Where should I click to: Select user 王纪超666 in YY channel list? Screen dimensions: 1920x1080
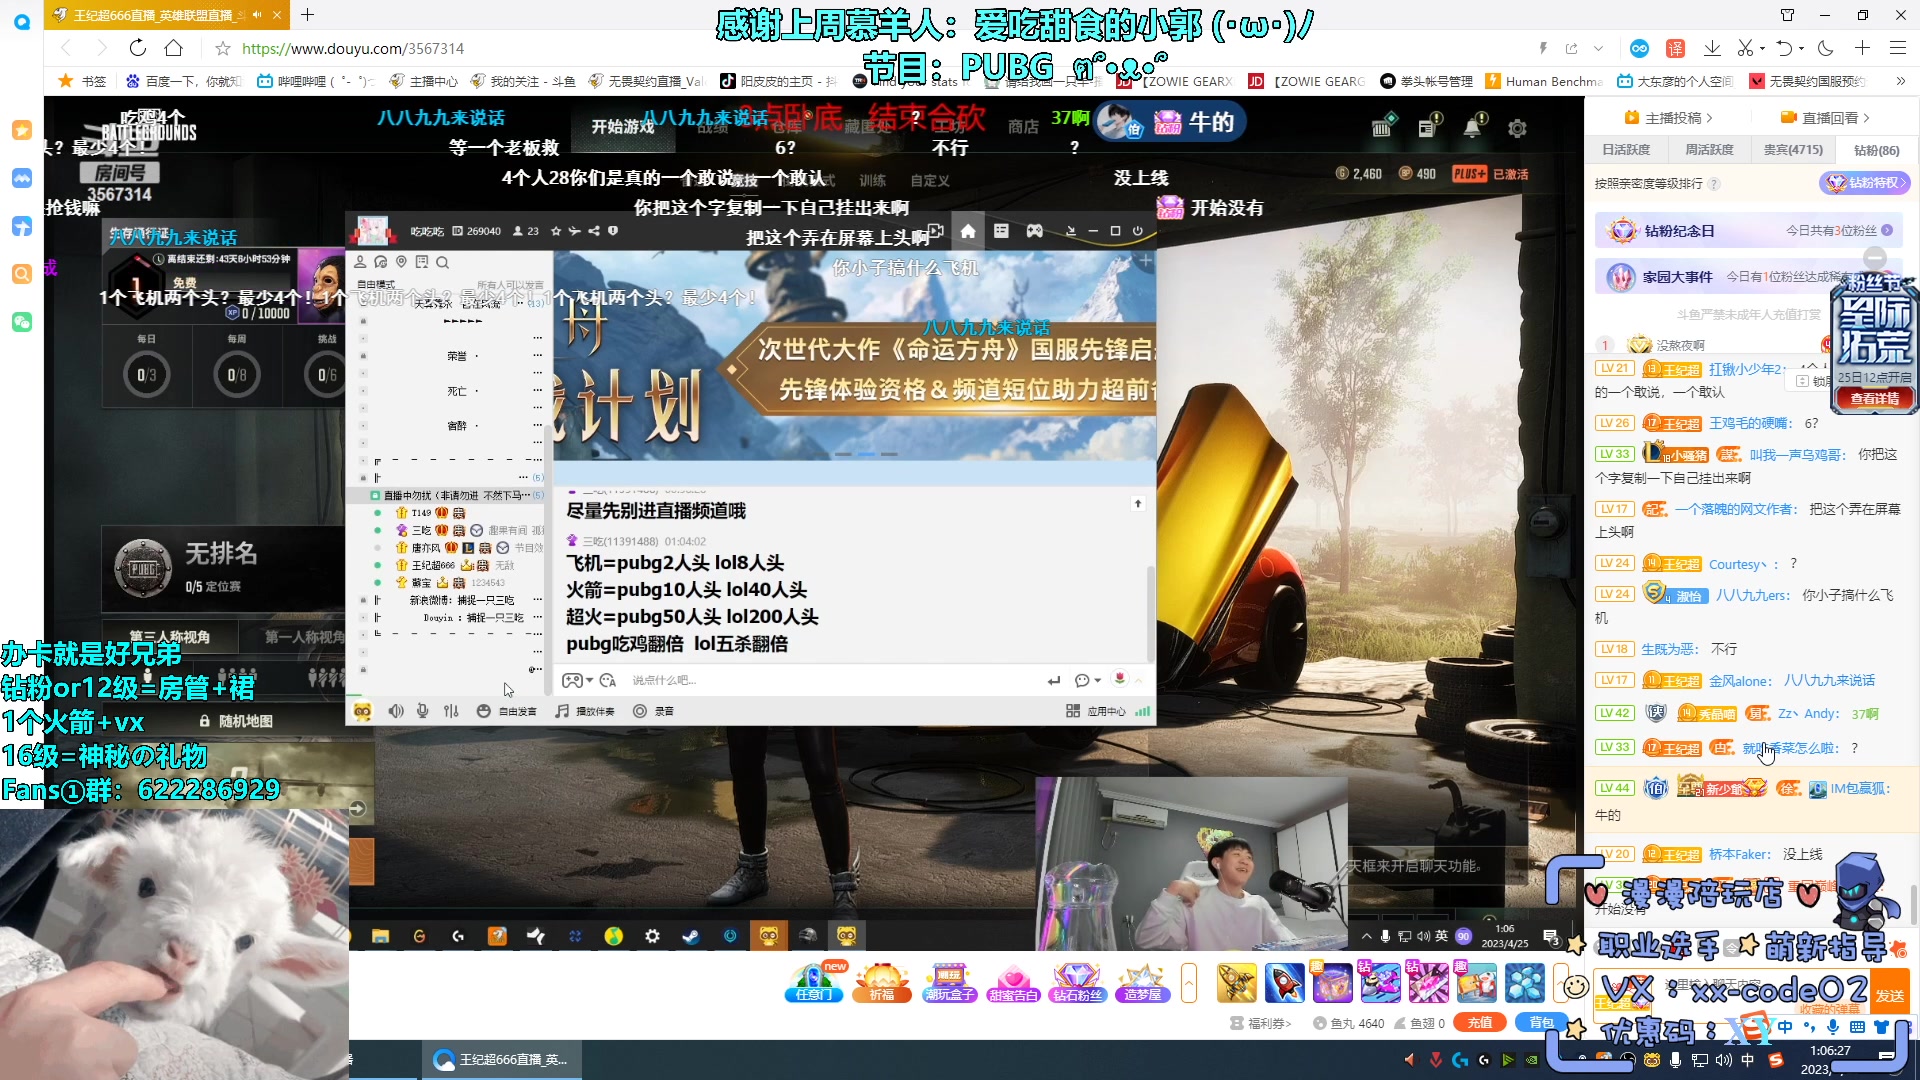coord(432,565)
